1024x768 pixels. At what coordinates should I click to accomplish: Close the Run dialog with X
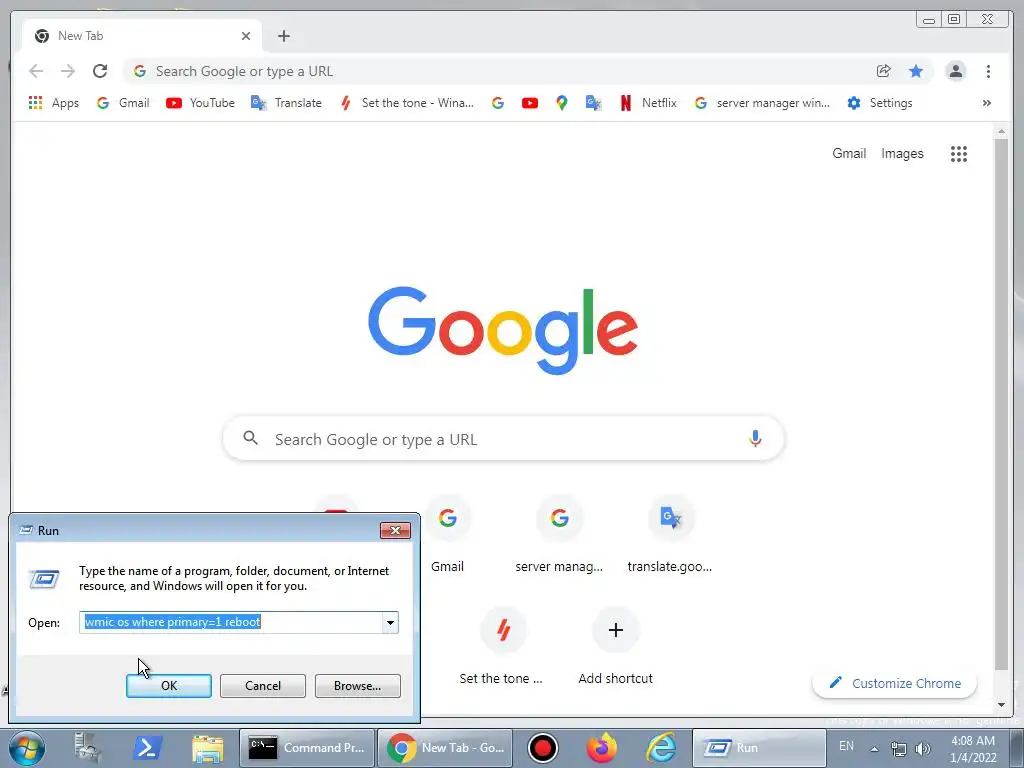(x=395, y=530)
